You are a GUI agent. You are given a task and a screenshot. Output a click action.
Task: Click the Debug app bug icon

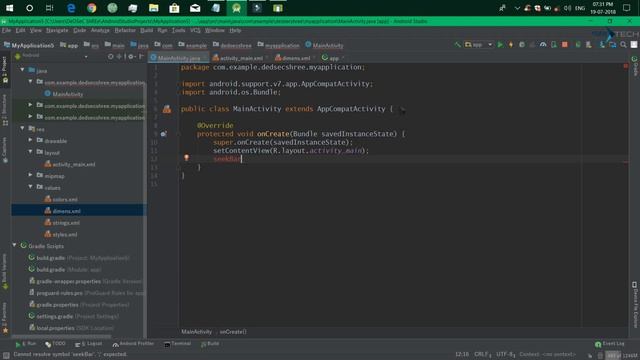click(522, 45)
